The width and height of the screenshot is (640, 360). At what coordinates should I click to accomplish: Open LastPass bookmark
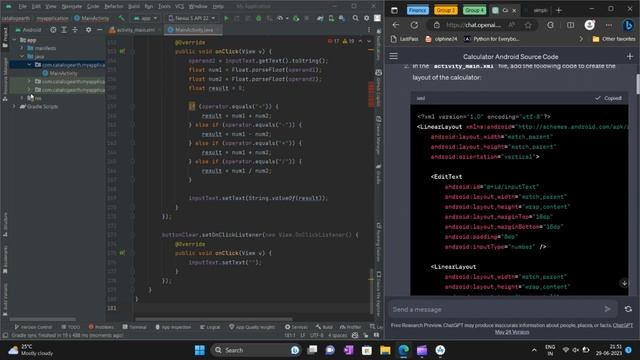tap(404, 39)
